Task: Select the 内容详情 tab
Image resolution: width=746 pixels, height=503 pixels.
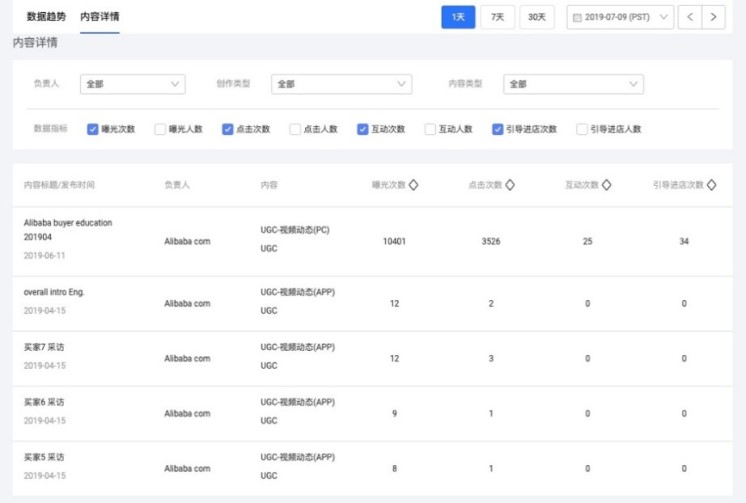Action: click(99, 17)
